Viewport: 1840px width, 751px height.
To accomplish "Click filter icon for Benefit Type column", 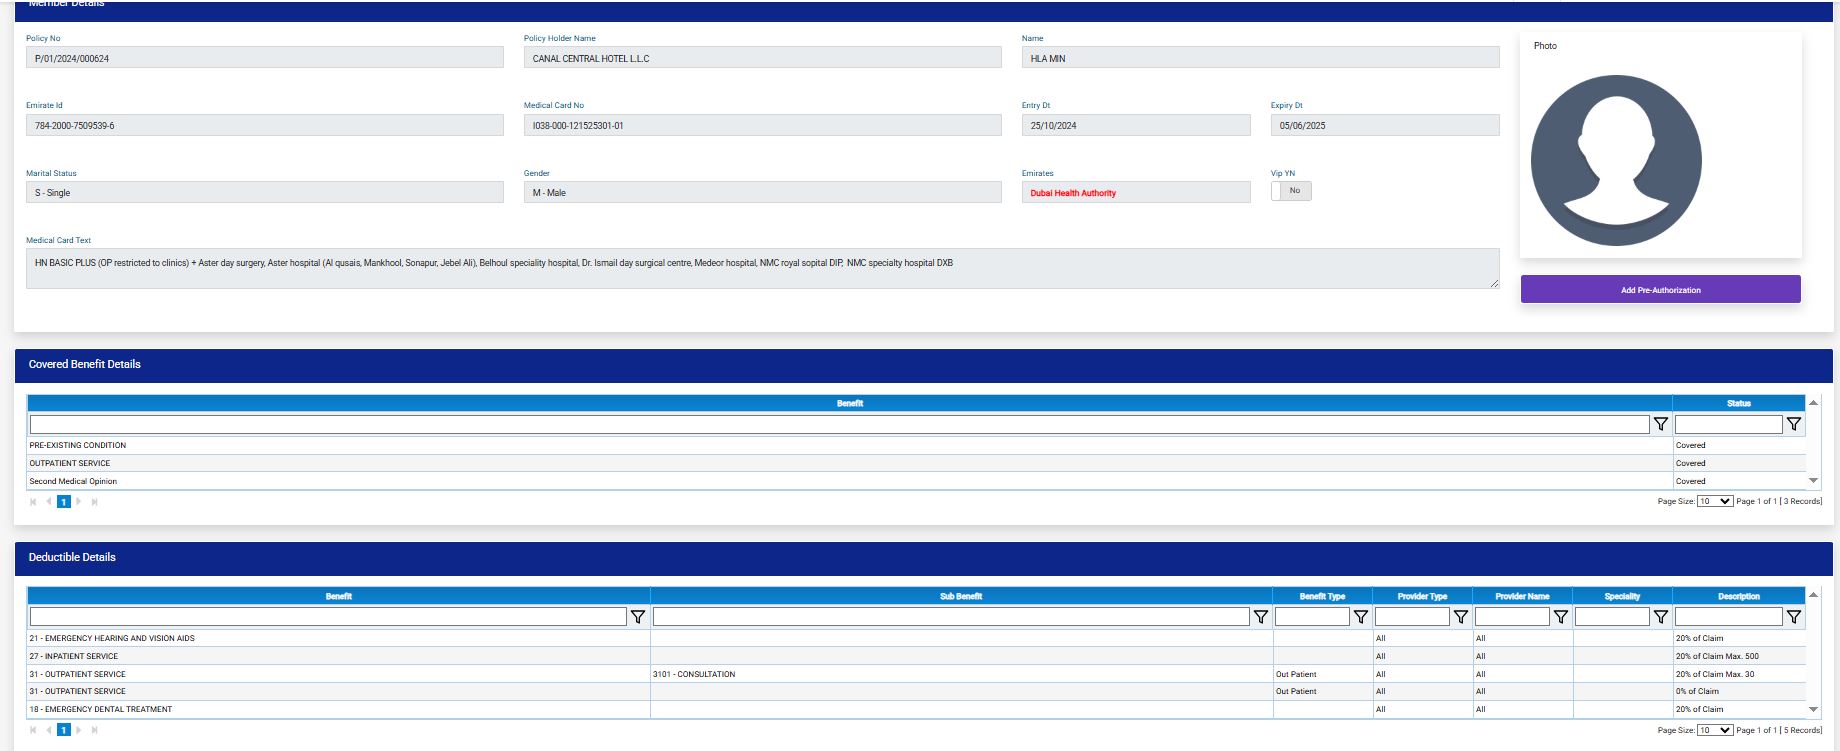I will [x=1360, y=617].
